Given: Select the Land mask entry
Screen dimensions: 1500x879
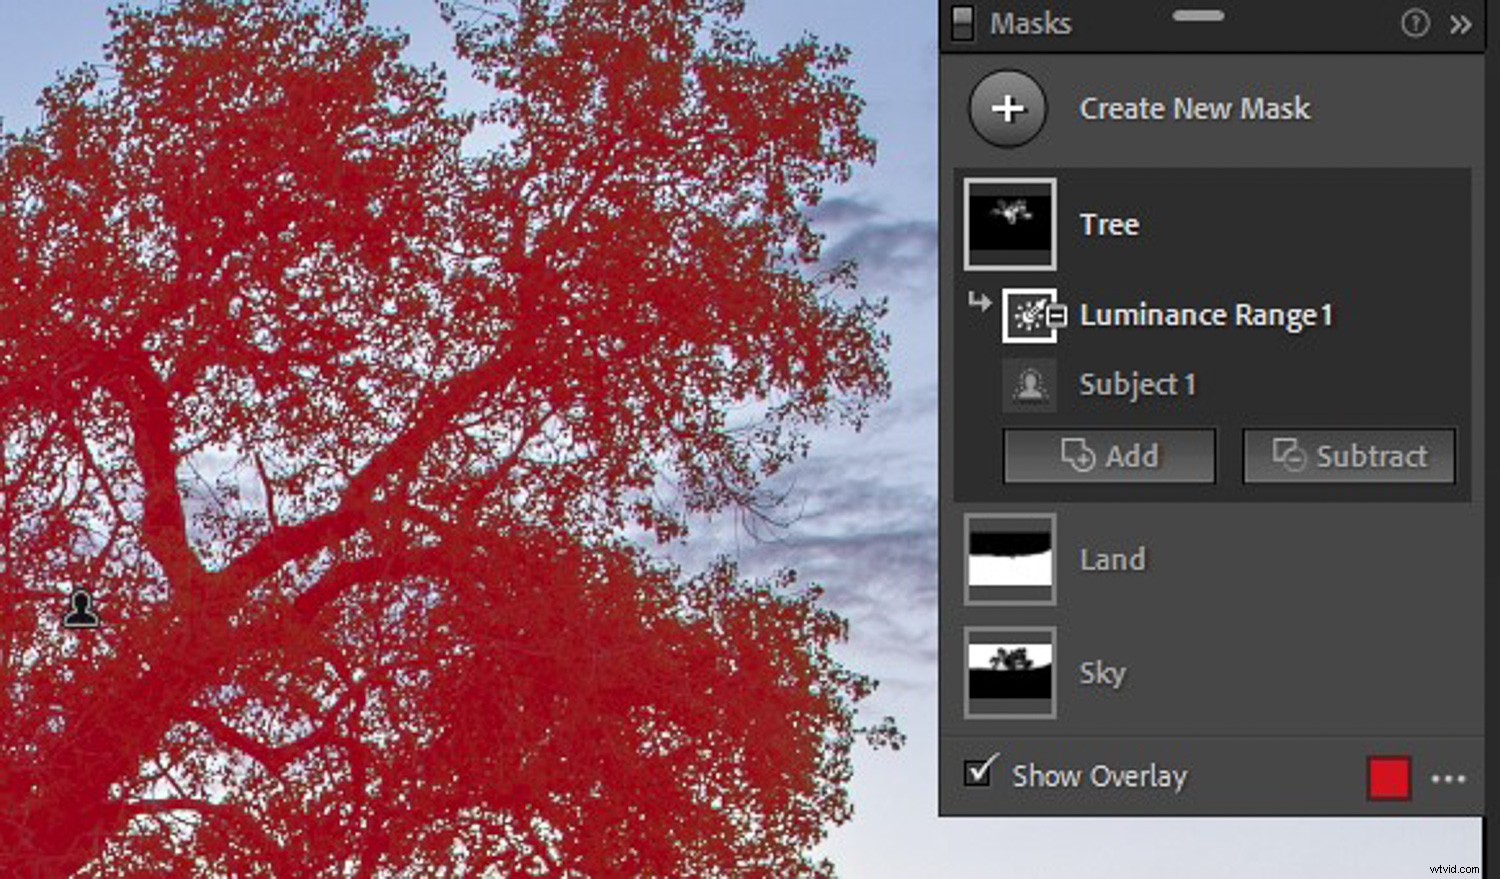Looking at the screenshot, I should (x=1112, y=560).
